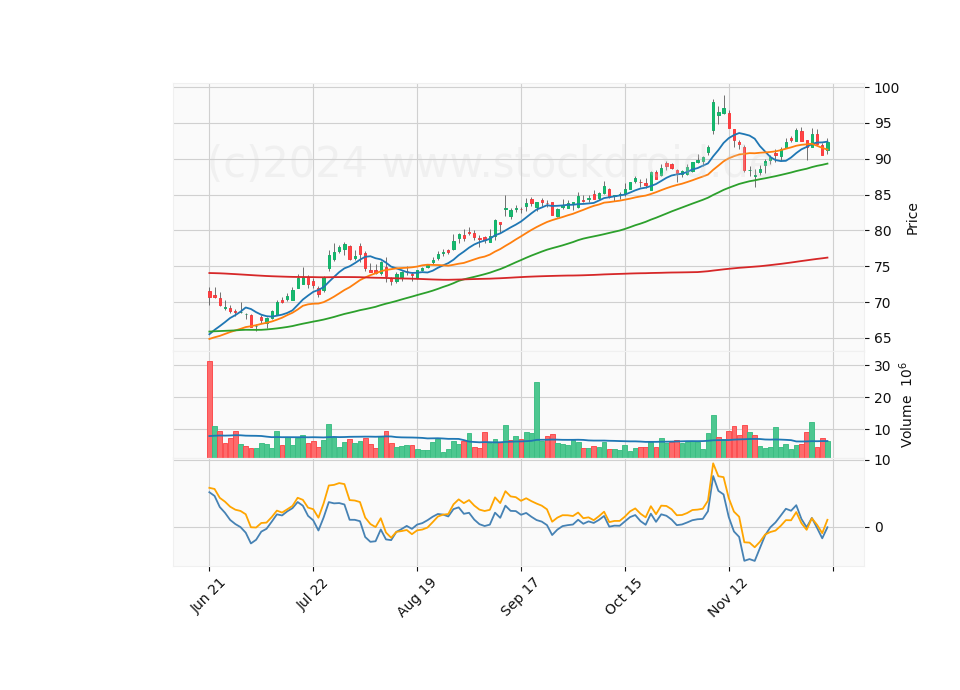
Task: Click the 0 oscillator axis label
Action: pos(879,527)
